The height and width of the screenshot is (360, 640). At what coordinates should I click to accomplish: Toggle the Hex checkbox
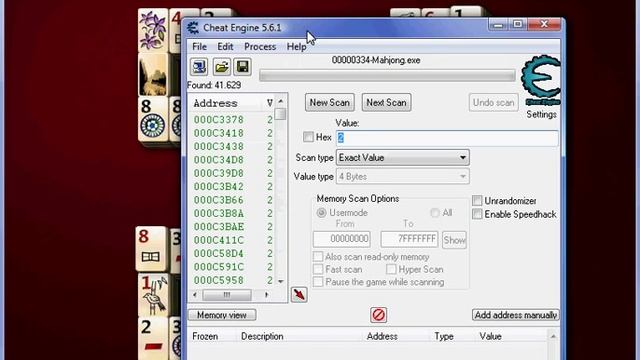(308, 137)
